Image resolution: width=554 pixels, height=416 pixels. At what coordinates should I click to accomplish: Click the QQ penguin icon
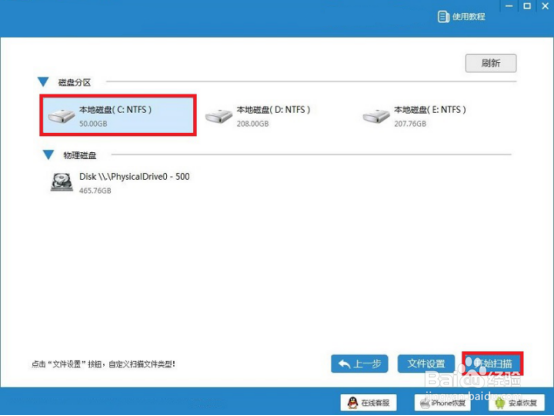352,403
